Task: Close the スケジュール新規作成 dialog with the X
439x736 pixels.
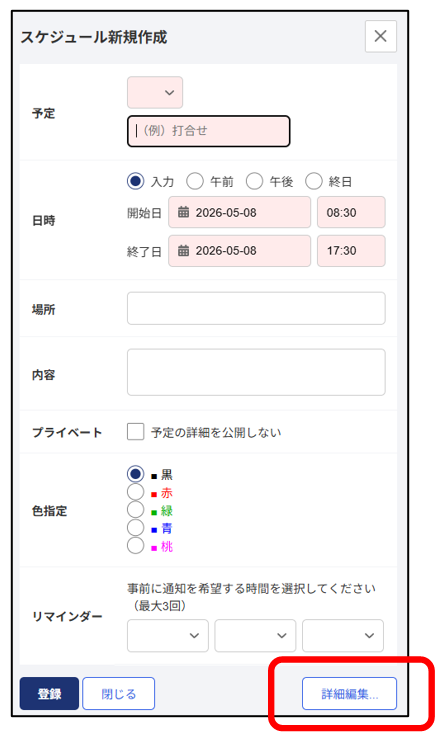Action: pos(381,36)
